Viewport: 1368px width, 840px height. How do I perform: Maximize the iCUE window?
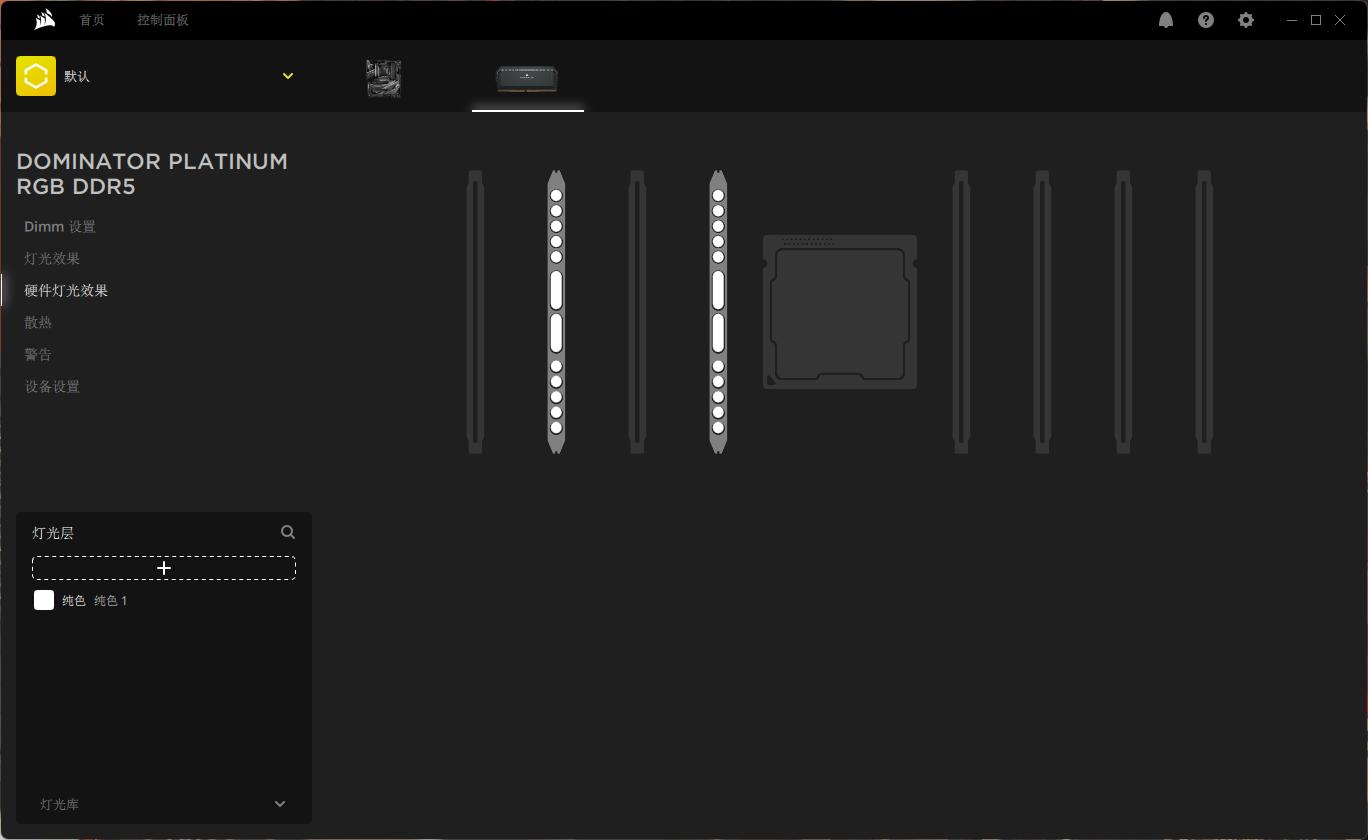pos(1316,20)
